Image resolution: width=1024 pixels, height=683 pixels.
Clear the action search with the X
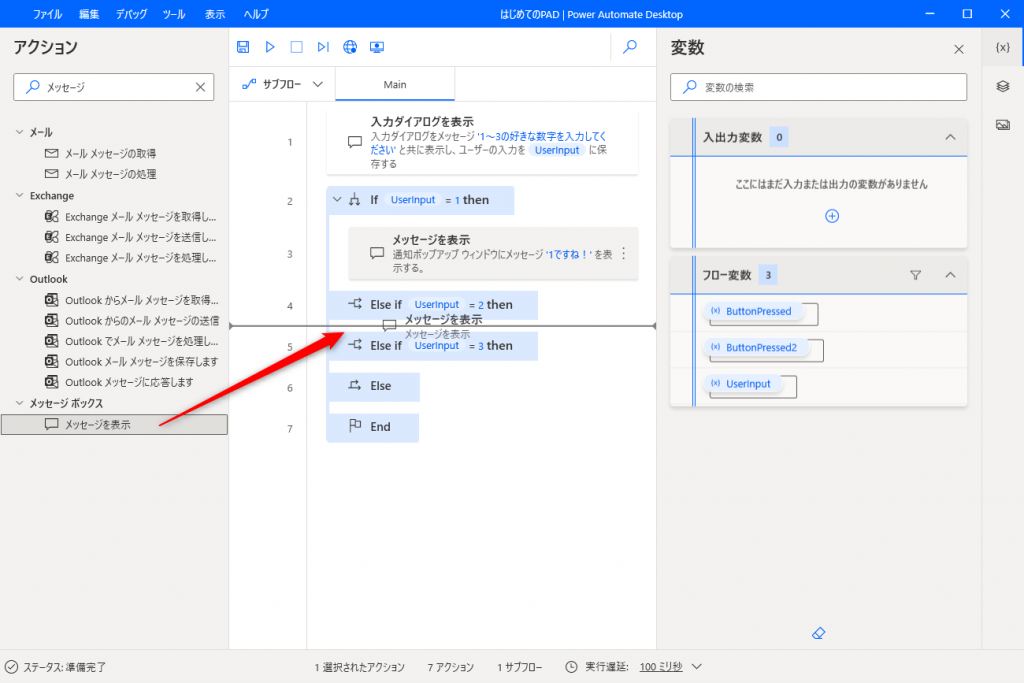tap(200, 87)
